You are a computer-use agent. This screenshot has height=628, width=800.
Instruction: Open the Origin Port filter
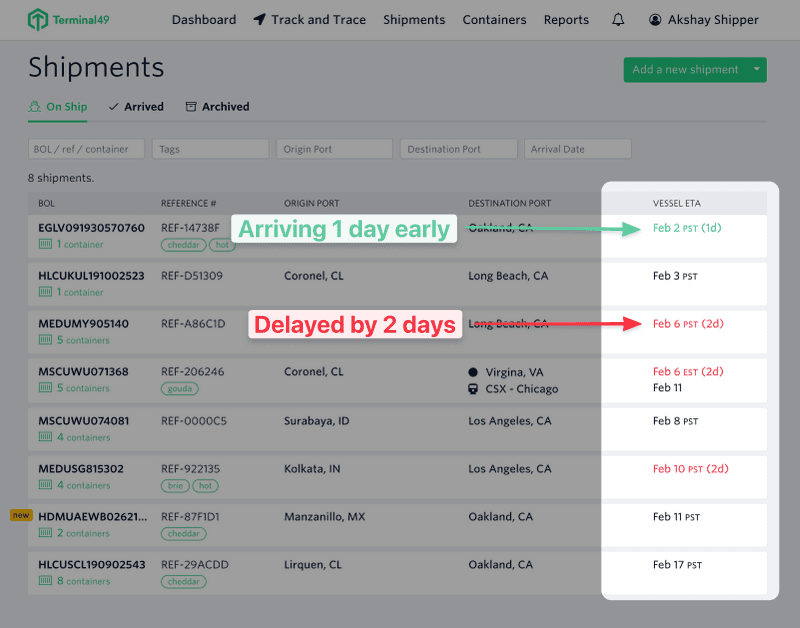click(334, 149)
